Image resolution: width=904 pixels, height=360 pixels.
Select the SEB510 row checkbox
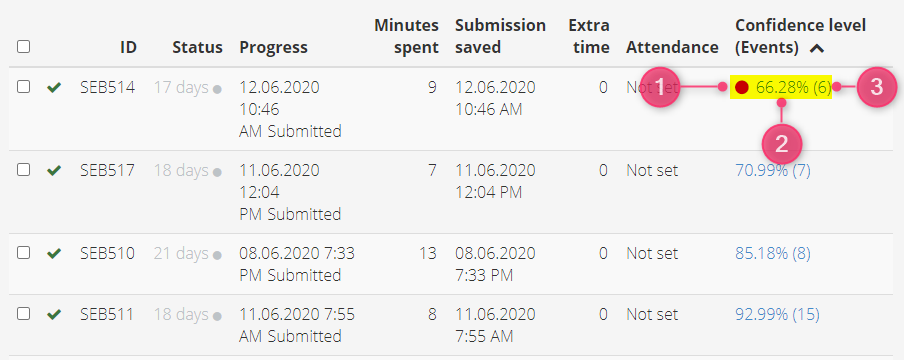coord(23,253)
